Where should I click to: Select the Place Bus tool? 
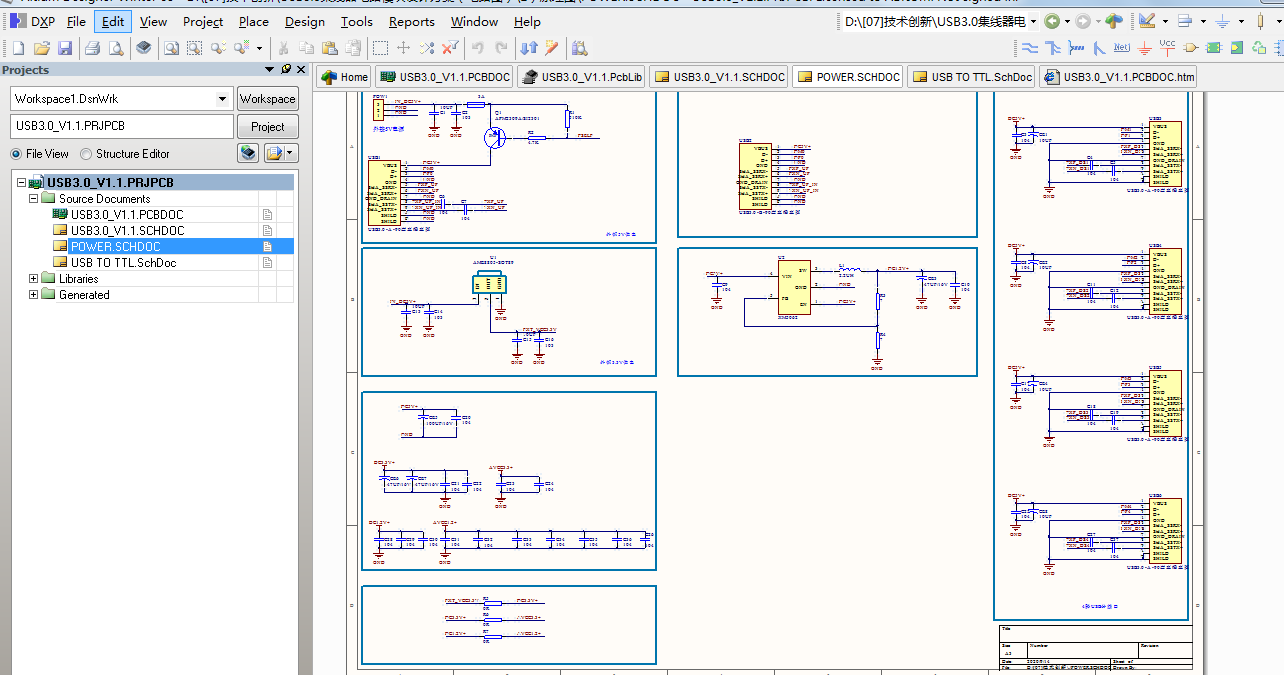pyautogui.click(x=1053, y=47)
